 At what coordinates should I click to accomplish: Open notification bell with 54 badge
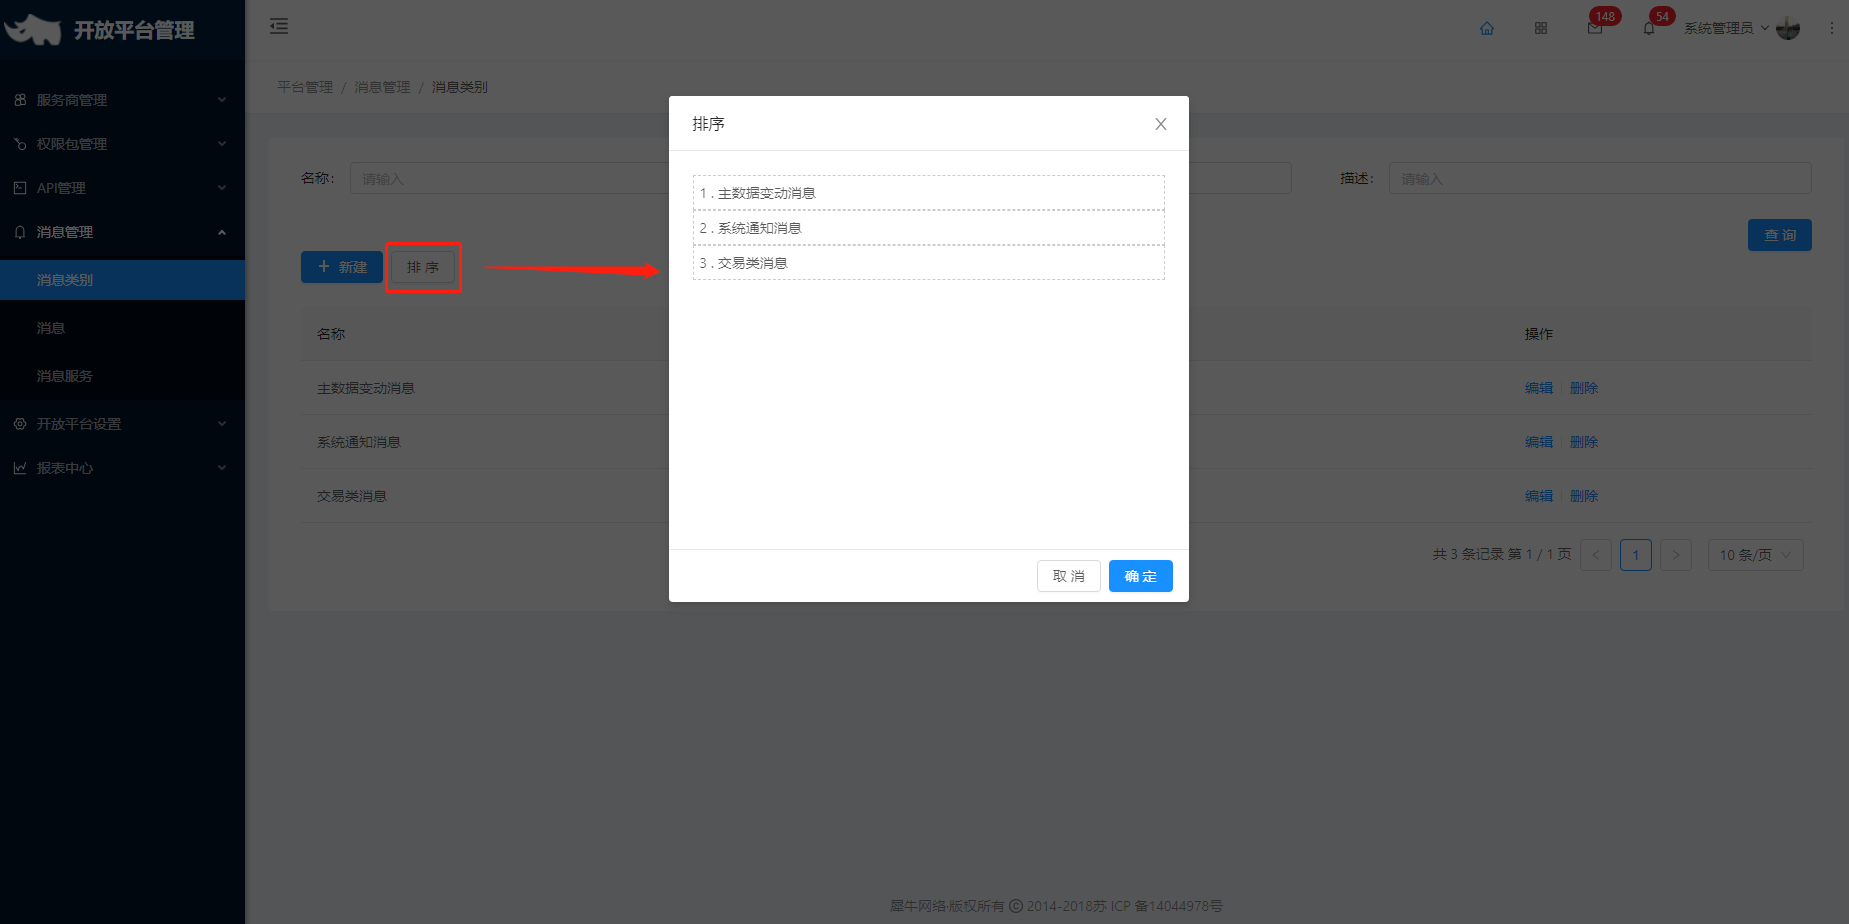tap(1649, 28)
